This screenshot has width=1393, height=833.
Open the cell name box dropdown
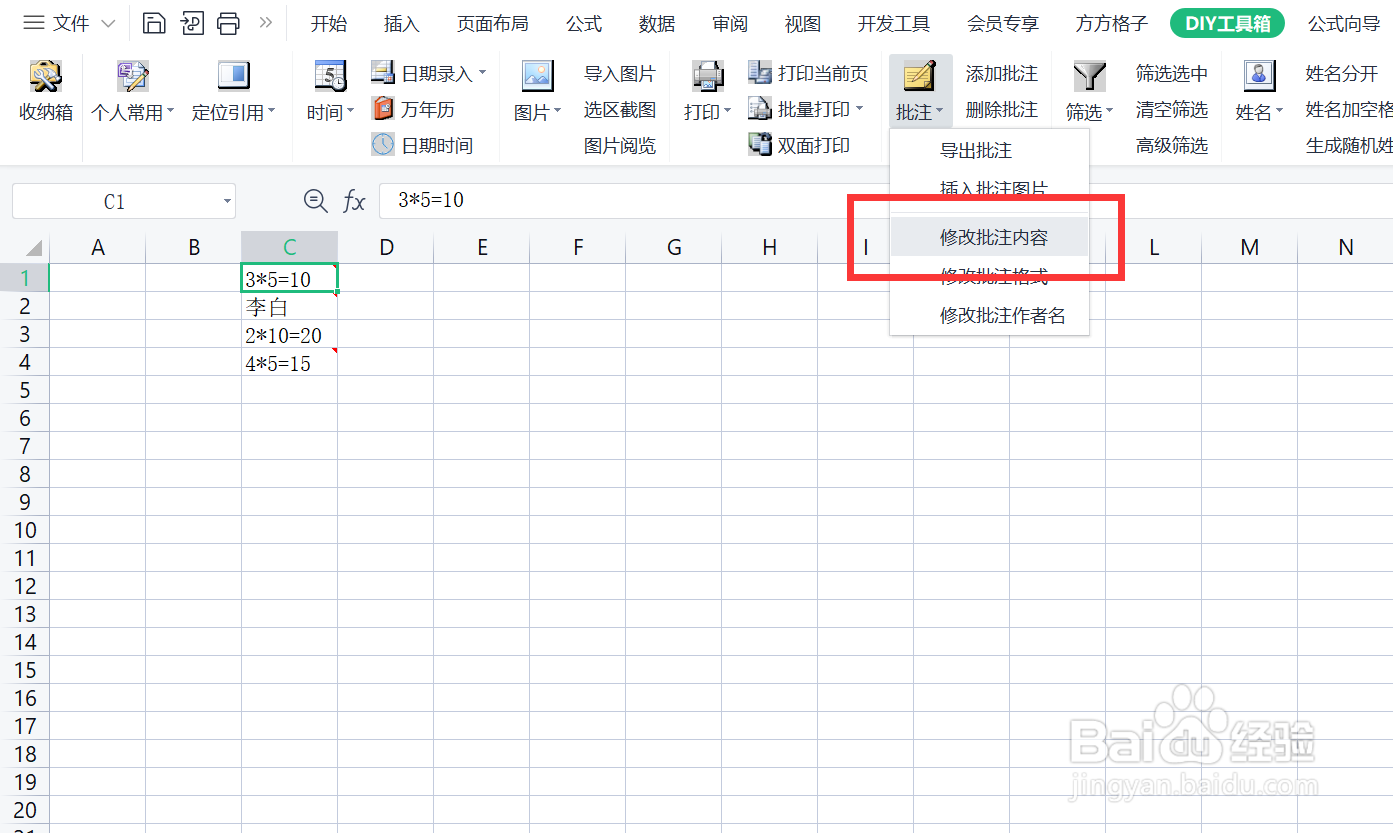coord(226,200)
